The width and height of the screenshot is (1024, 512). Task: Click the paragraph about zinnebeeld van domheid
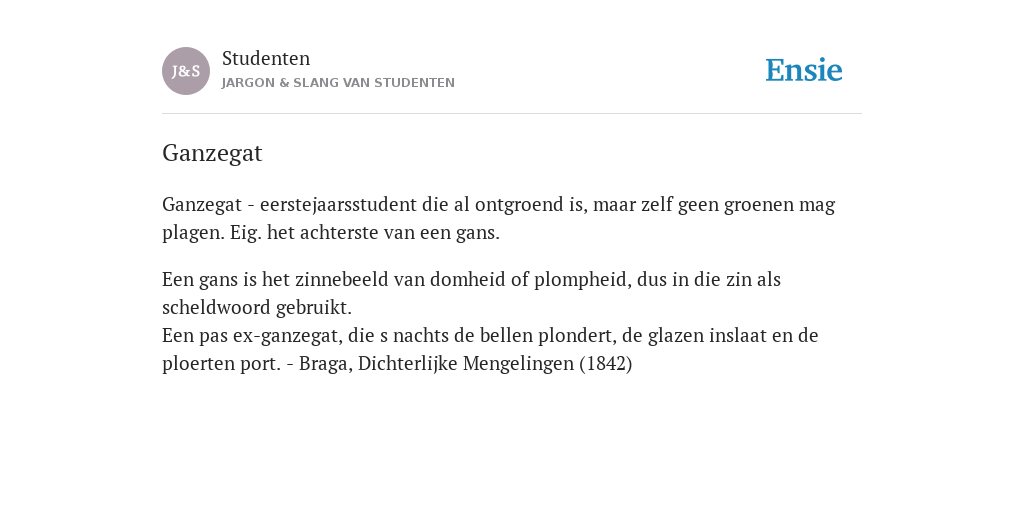(x=472, y=293)
